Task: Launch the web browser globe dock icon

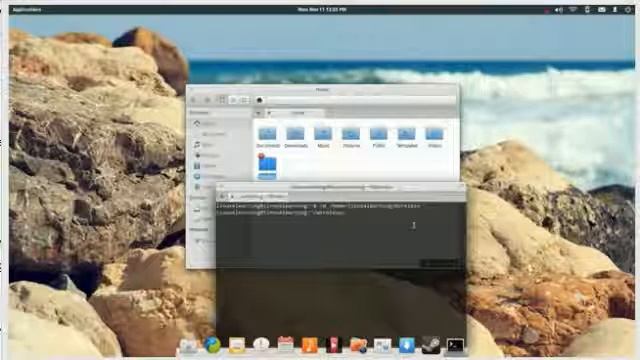Action: [x=212, y=345]
